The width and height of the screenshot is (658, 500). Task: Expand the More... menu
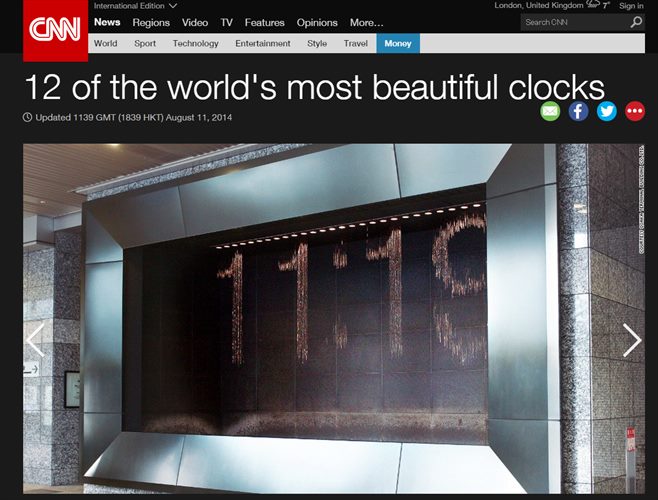click(366, 23)
